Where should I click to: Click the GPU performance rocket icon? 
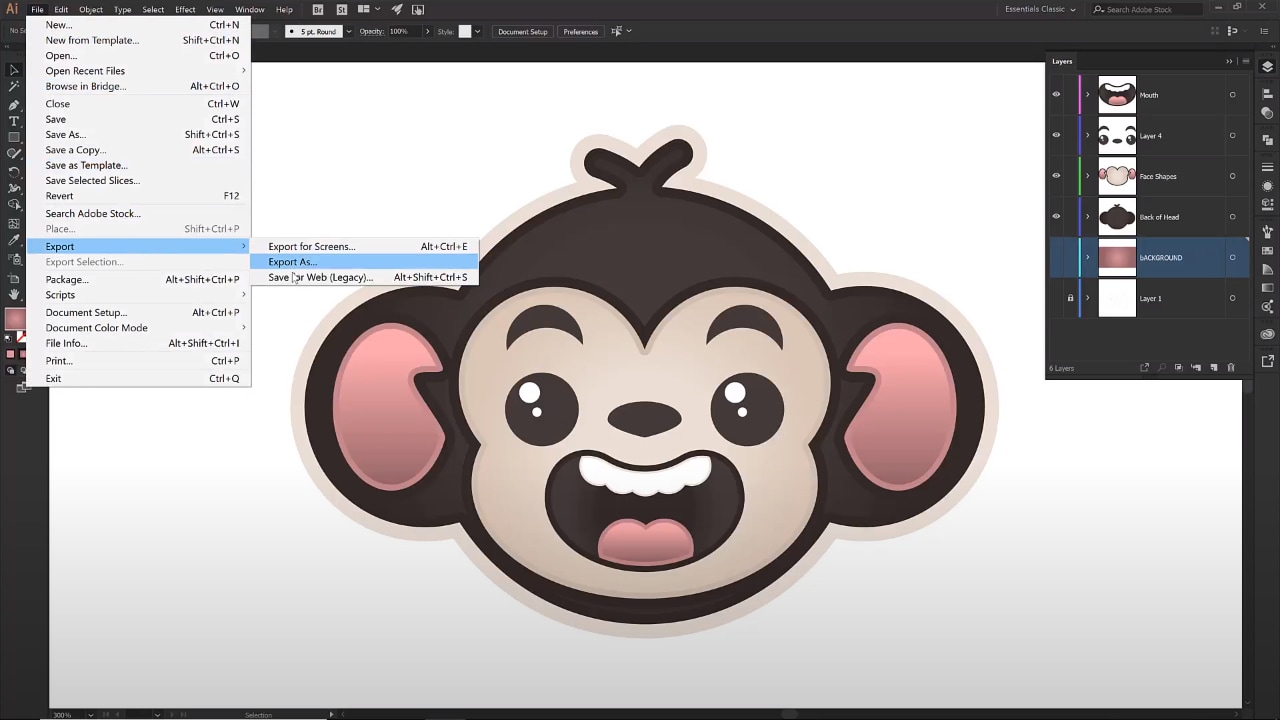[397, 10]
